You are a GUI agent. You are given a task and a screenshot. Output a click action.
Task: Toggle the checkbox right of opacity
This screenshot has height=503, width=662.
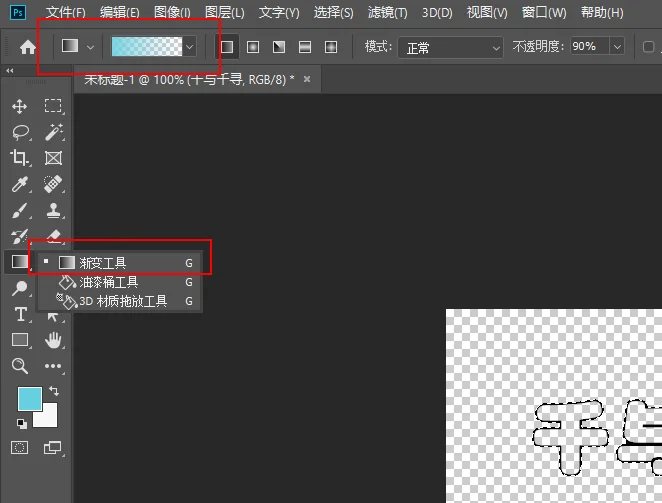[648, 47]
